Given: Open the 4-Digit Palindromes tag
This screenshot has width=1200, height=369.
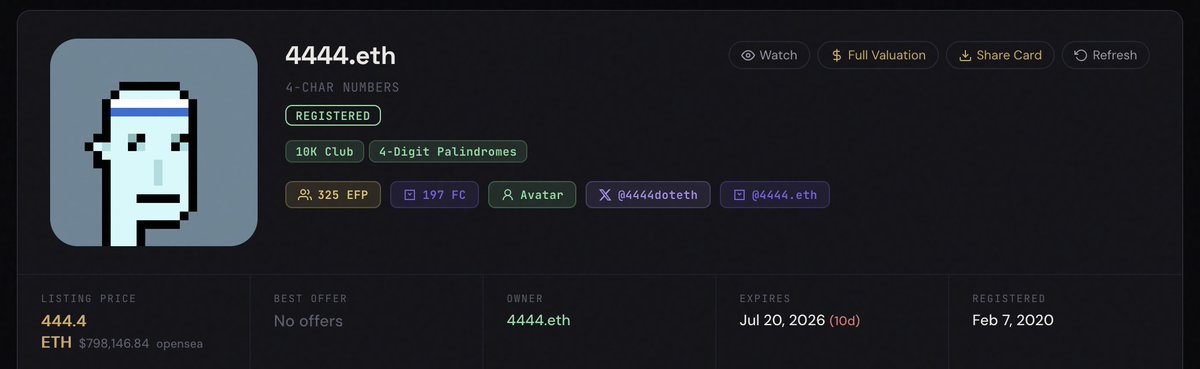Looking at the screenshot, I should (448, 152).
